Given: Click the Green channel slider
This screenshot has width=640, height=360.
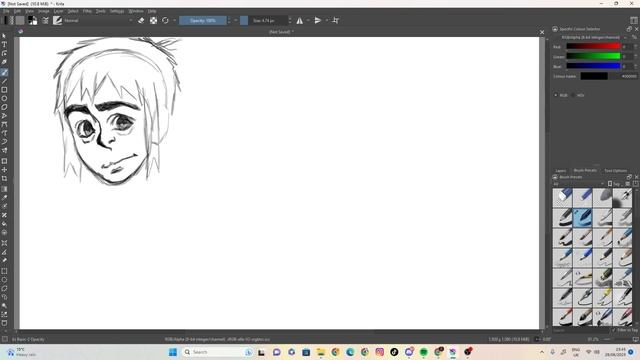Looking at the screenshot, I should (593, 56).
